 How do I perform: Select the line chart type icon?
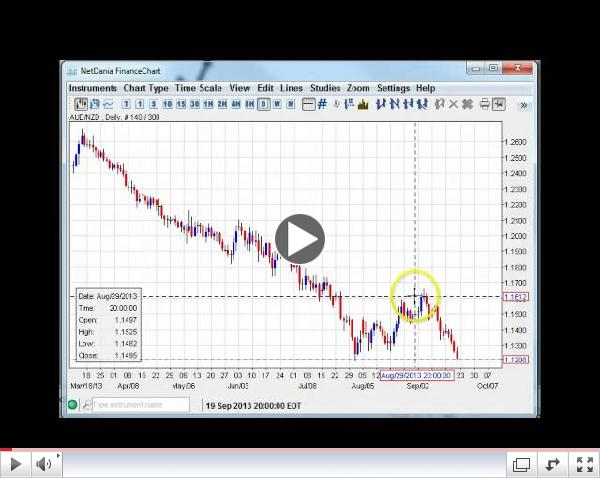(109, 104)
